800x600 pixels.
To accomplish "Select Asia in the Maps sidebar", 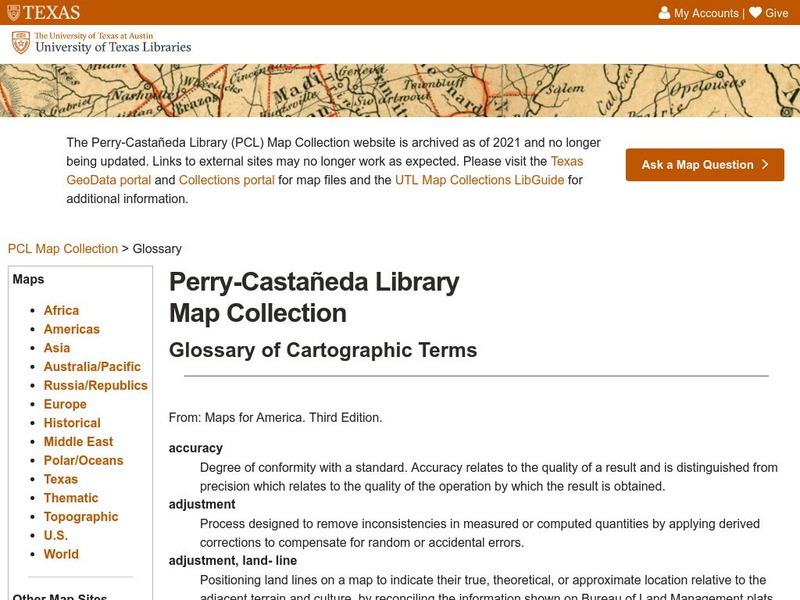I will click(57, 348).
